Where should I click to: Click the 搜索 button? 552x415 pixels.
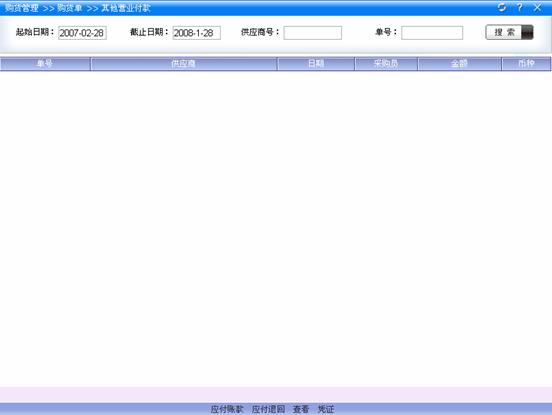(x=509, y=32)
